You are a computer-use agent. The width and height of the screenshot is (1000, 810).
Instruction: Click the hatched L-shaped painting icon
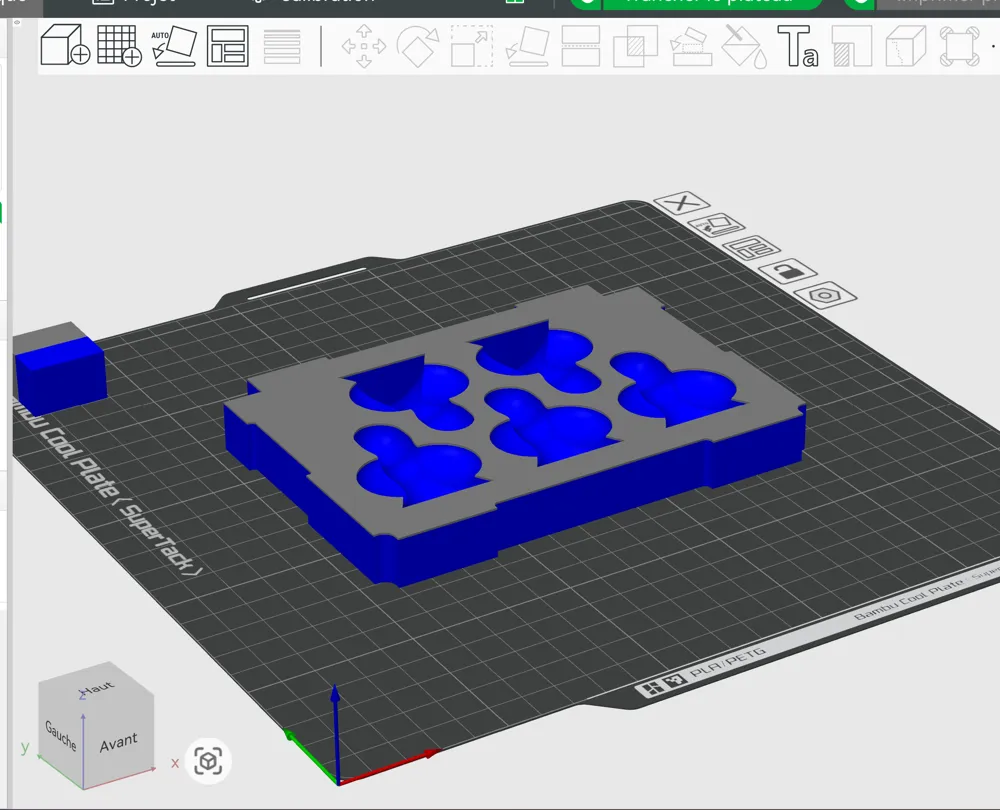click(x=851, y=46)
